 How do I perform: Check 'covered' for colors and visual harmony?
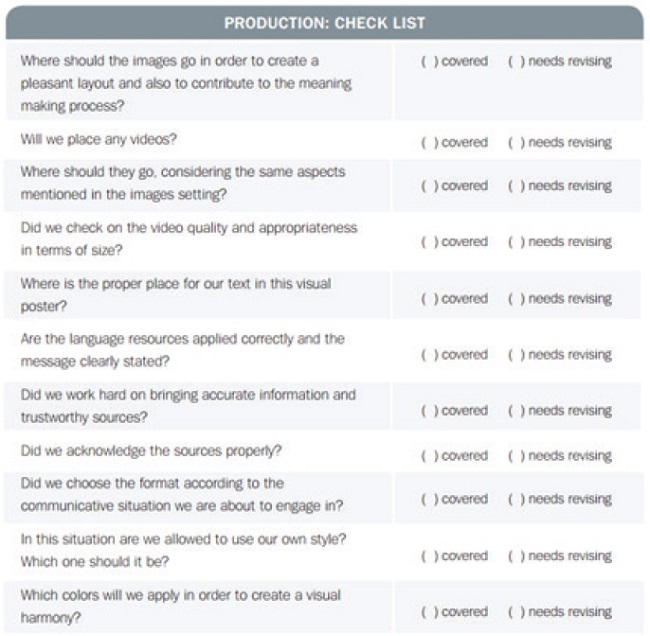(426, 612)
